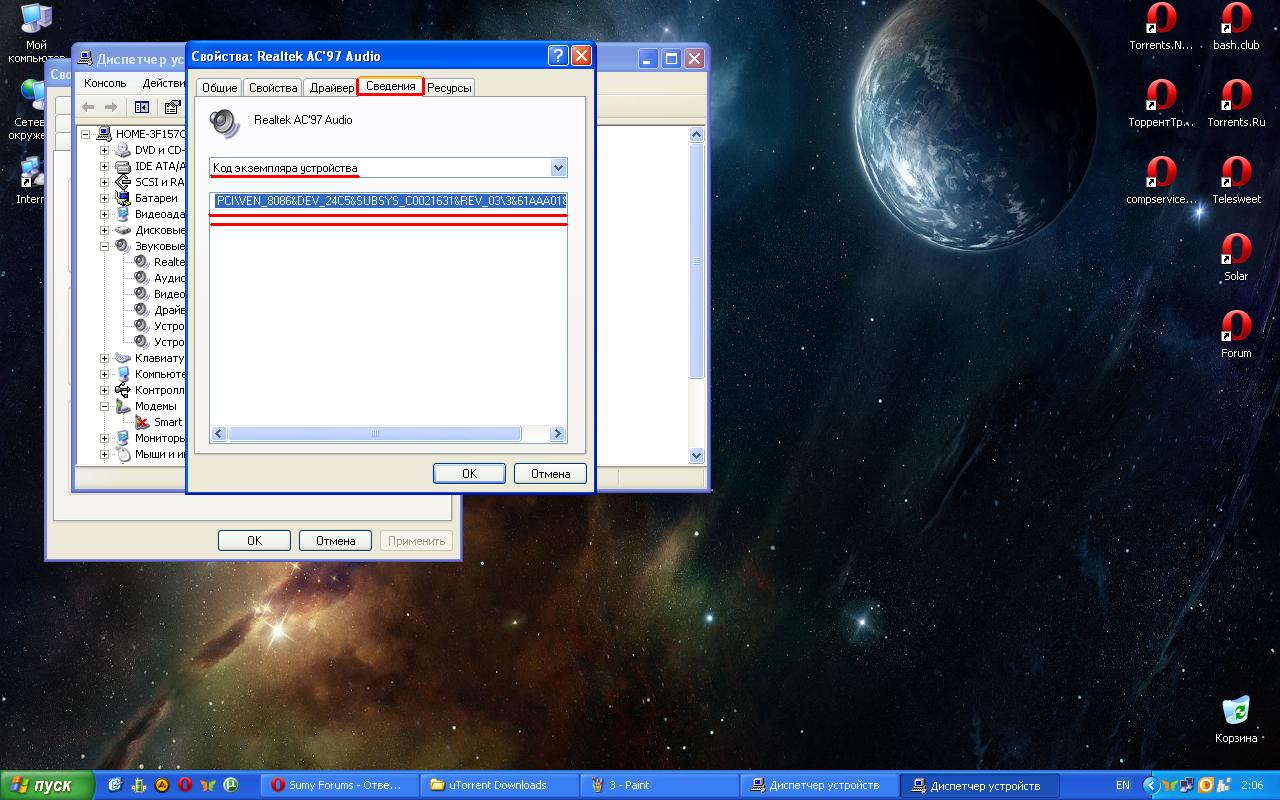Open the Solar shortcut on the desktop

(1236, 251)
